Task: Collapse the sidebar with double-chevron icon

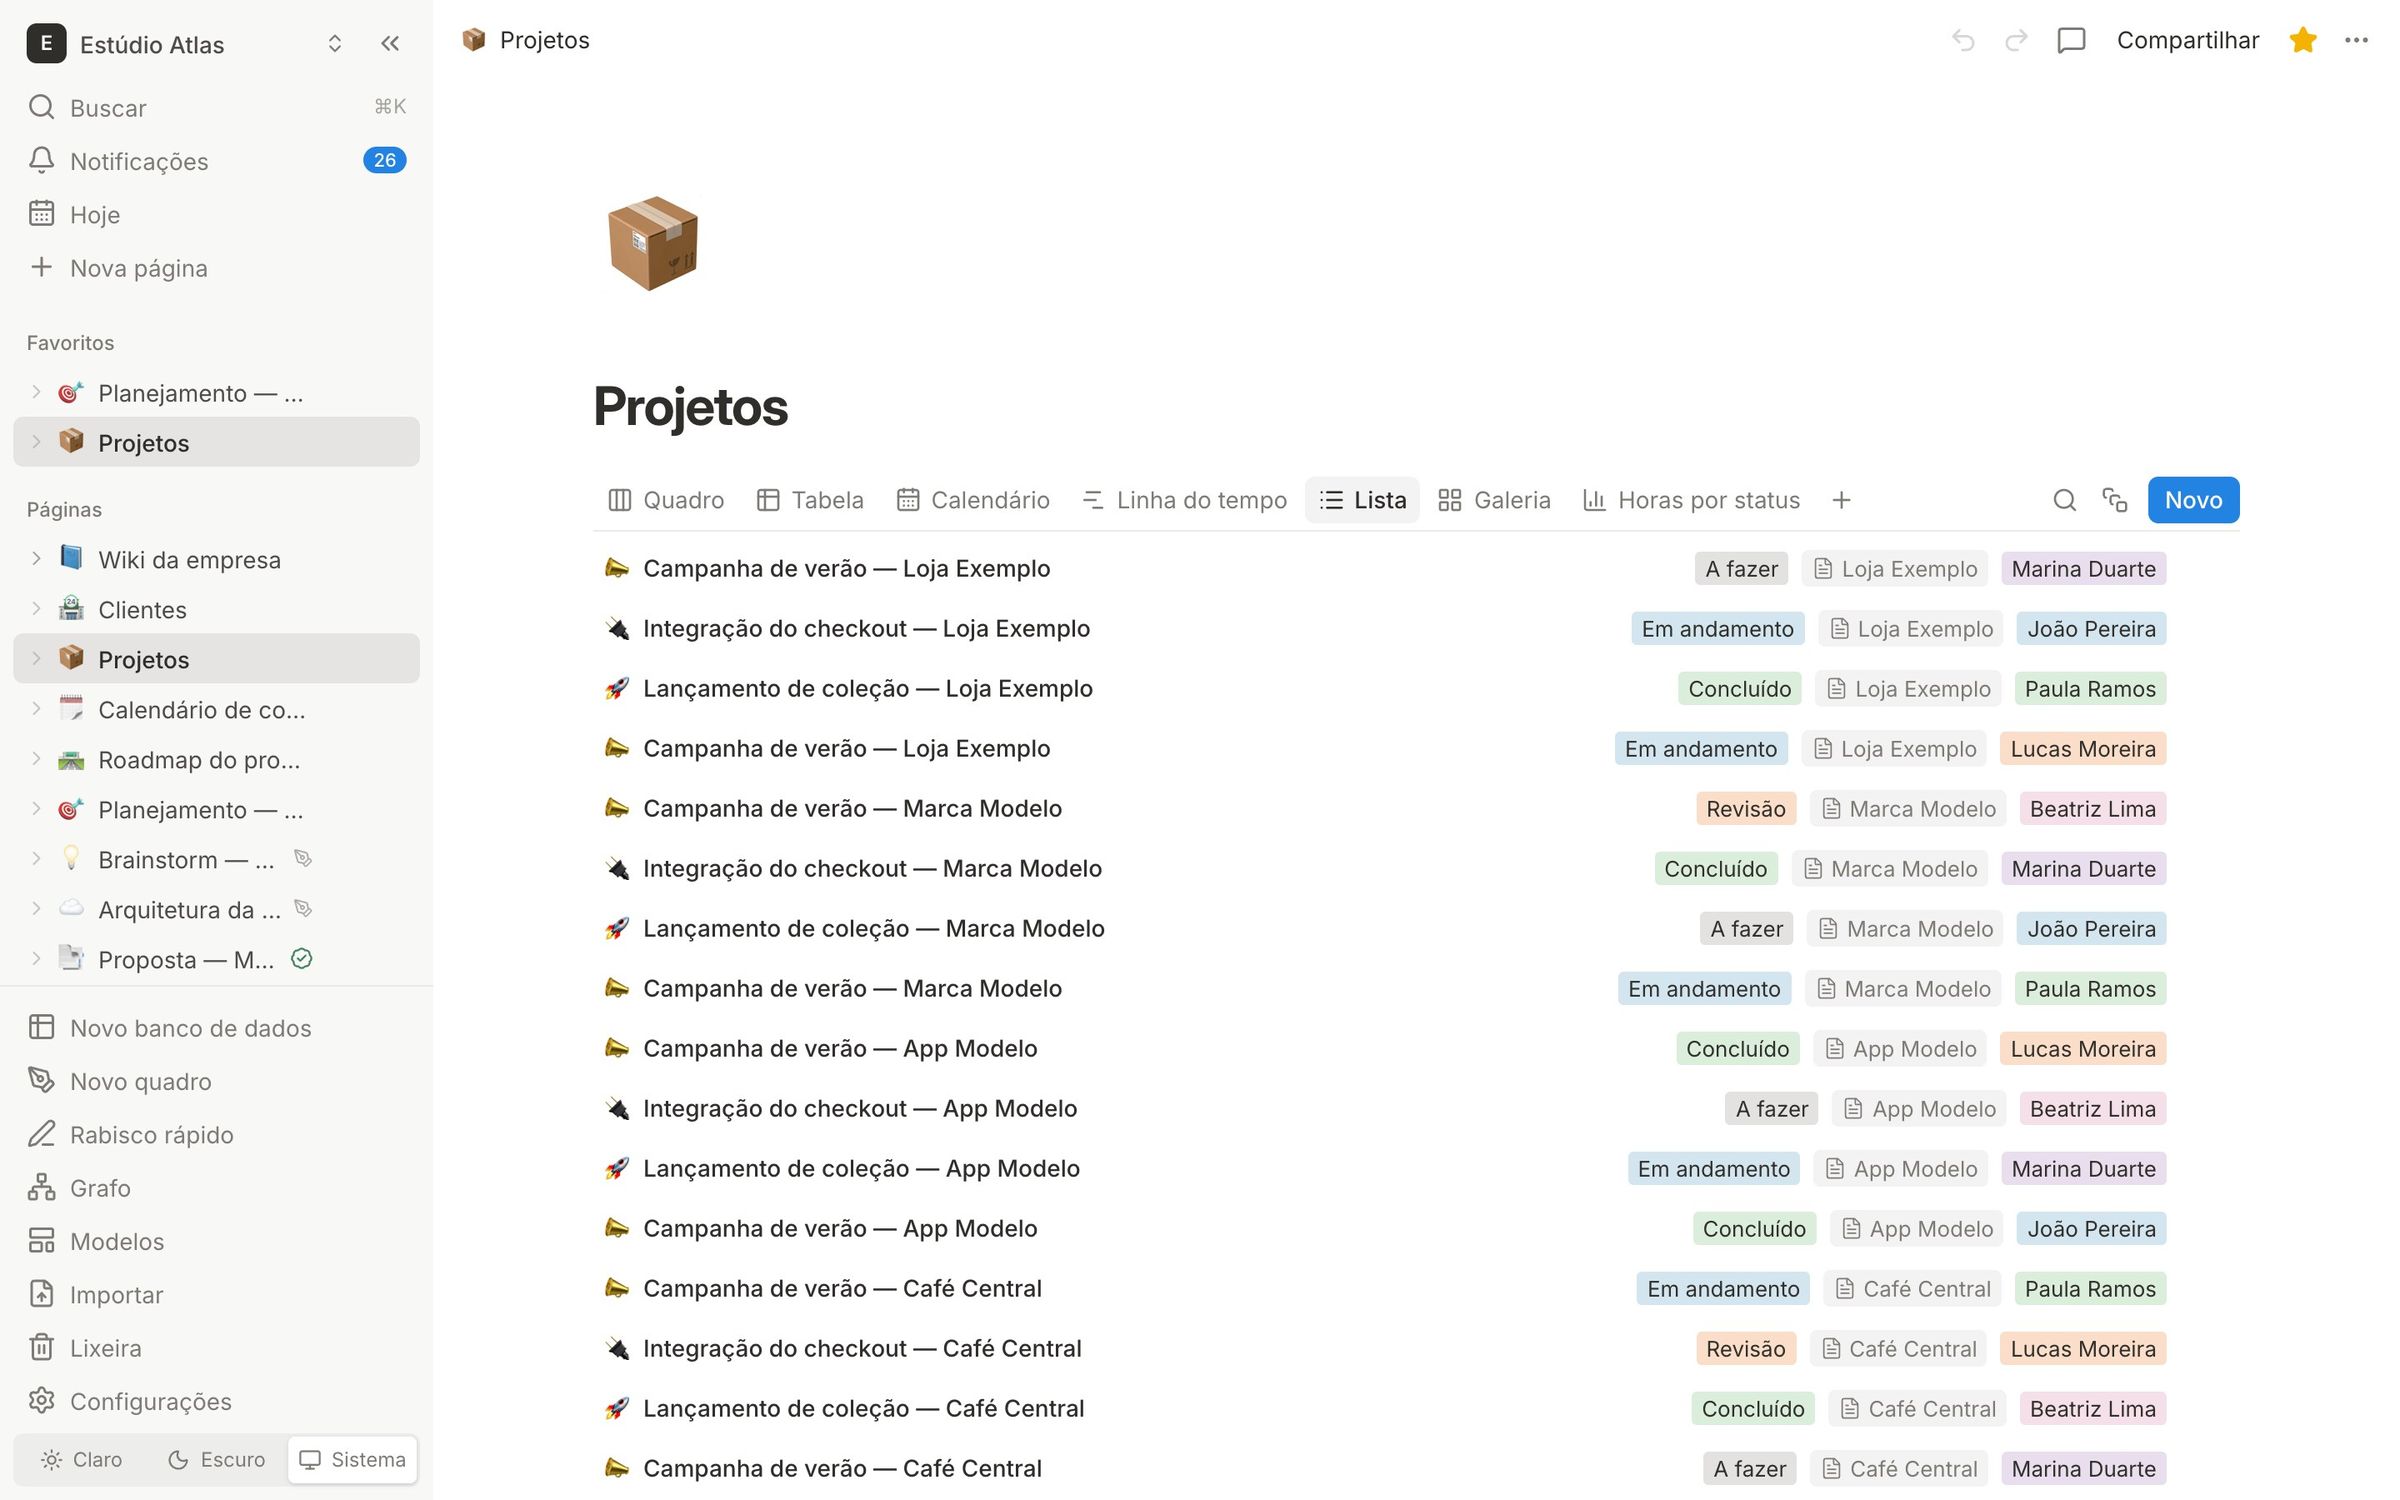Action: pos(390,44)
